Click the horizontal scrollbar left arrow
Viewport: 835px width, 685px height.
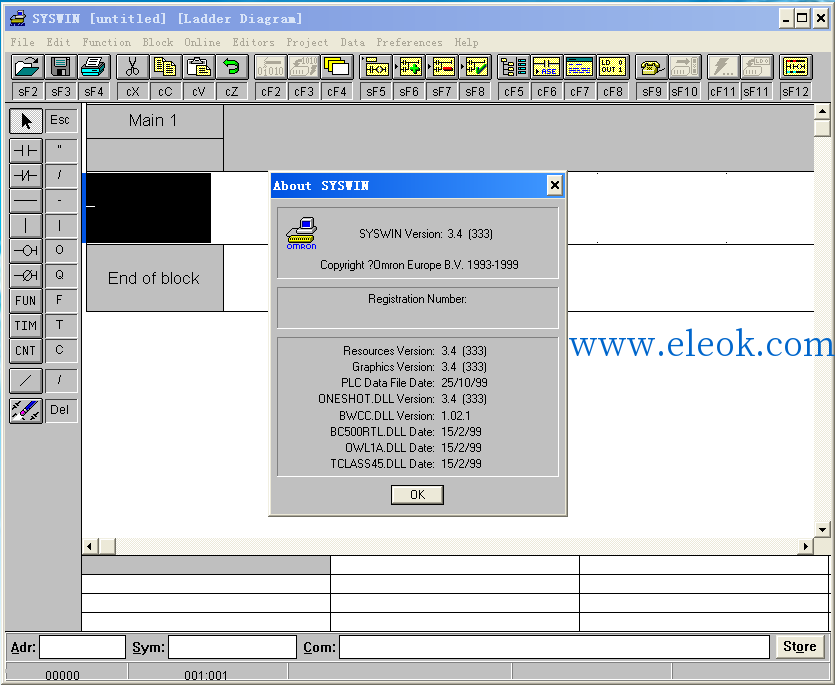tap(89, 546)
